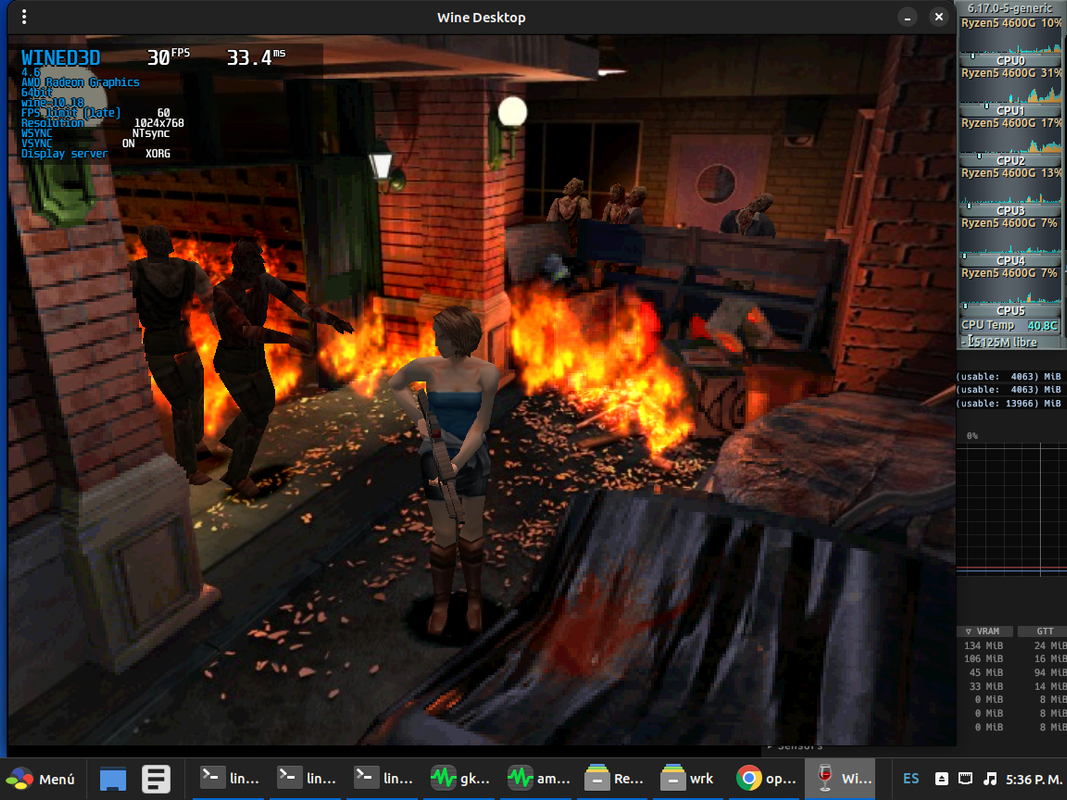Screen dimensions: 1067x800
Task: Open the ES keyboard layout indicator
Action: 910,779
